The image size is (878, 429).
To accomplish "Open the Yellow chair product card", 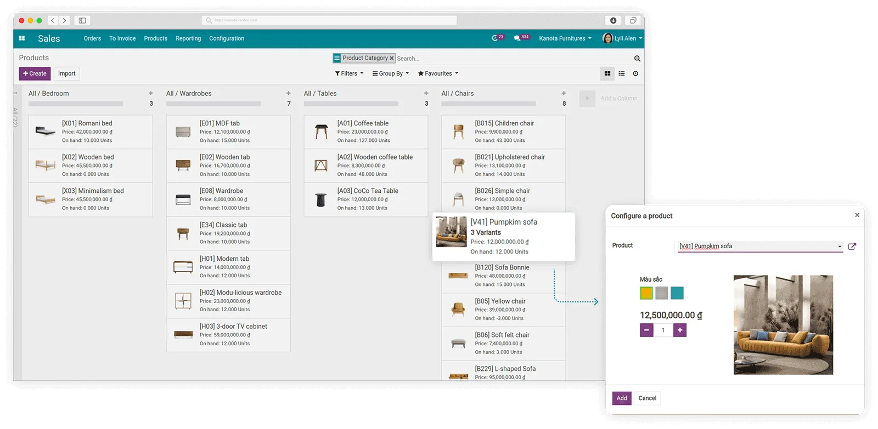I will pyautogui.click(x=503, y=310).
